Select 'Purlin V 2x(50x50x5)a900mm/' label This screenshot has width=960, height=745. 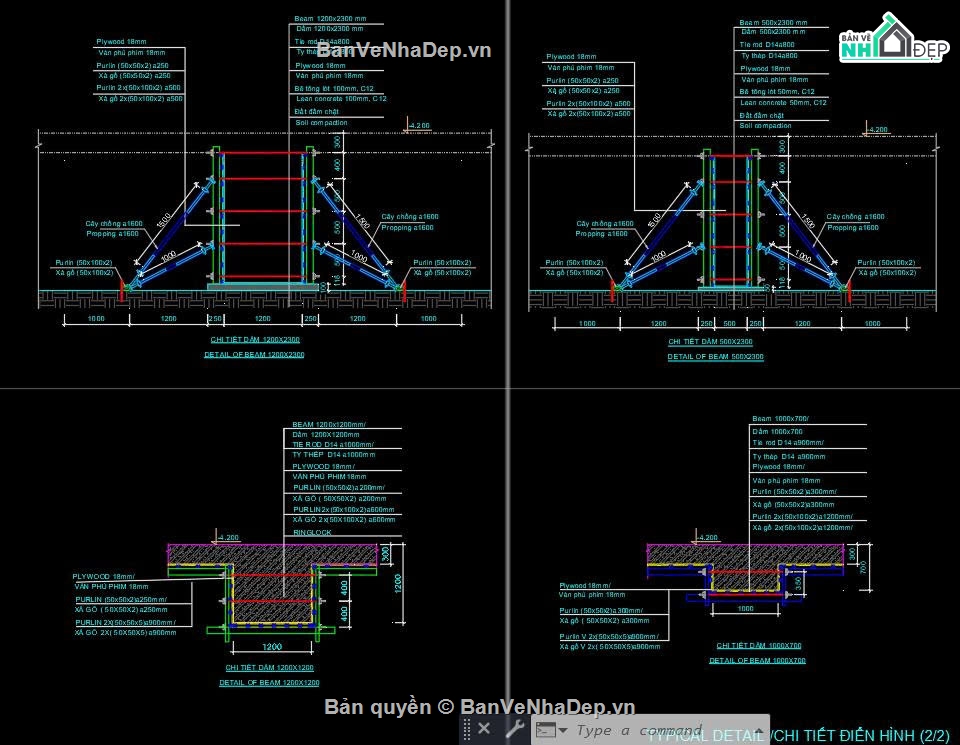(609, 637)
